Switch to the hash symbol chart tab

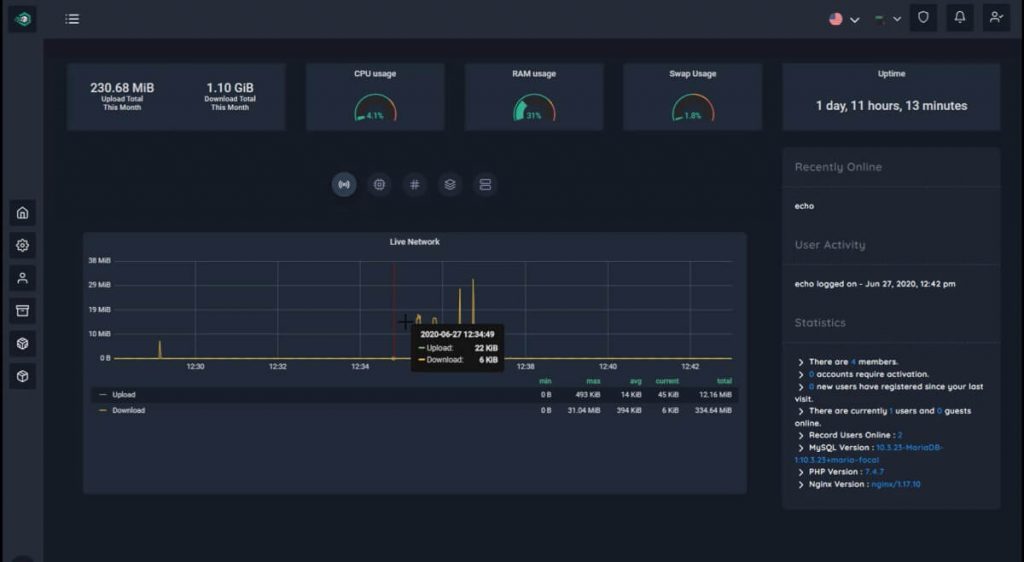pyautogui.click(x=415, y=185)
